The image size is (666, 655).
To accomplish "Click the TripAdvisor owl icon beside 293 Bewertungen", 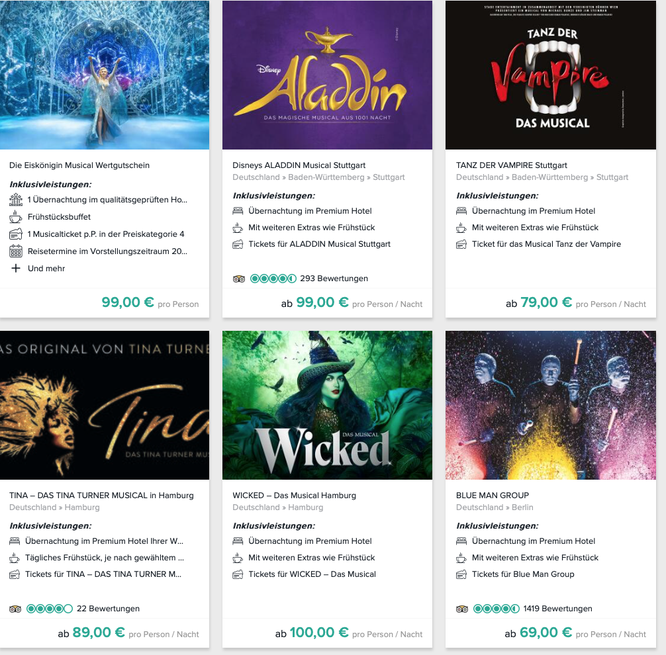I will [x=239, y=279].
